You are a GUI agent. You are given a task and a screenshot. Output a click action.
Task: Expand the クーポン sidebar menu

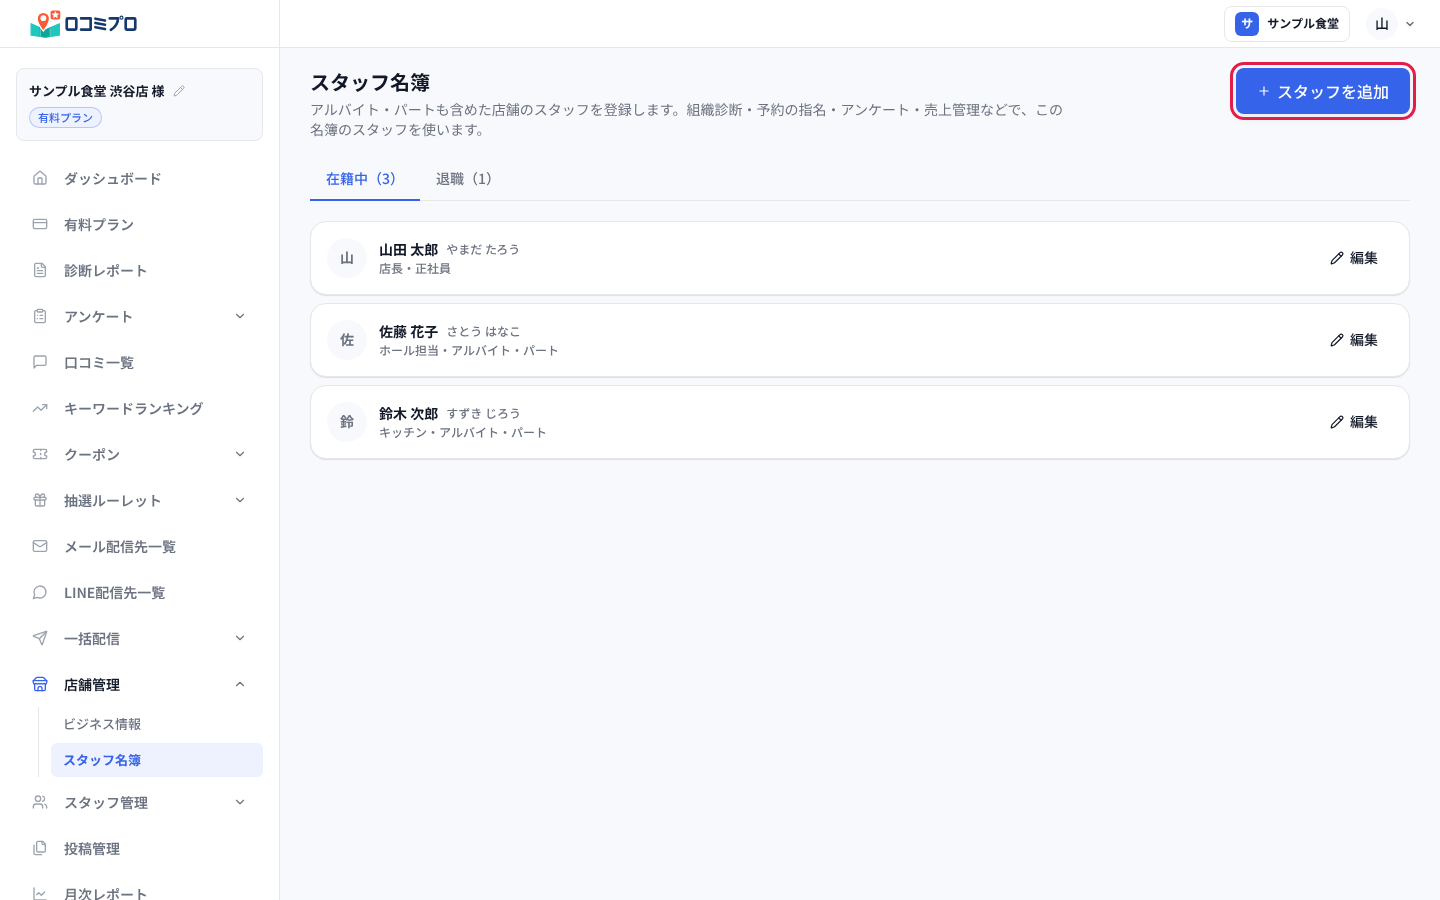click(139, 455)
